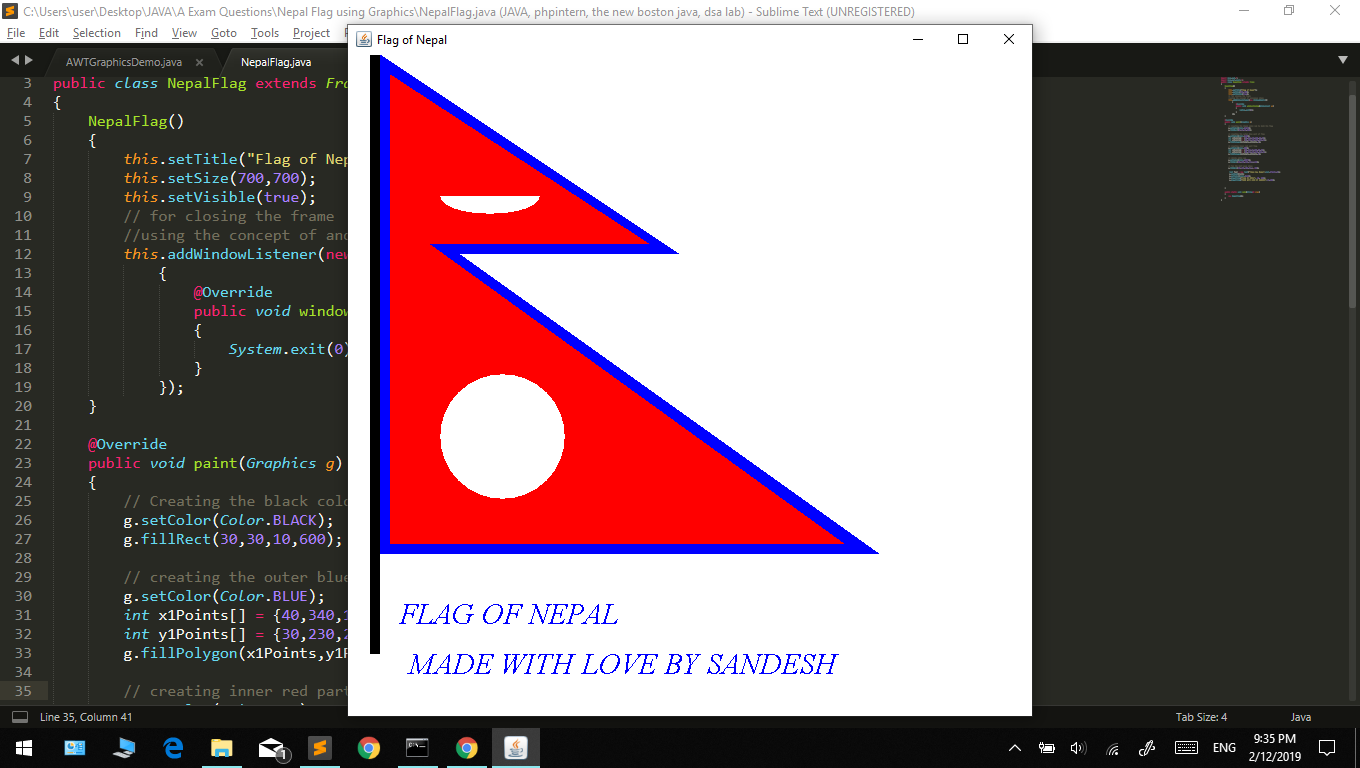
Task: Open the volume control tray icon
Action: pyautogui.click(x=1078, y=747)
